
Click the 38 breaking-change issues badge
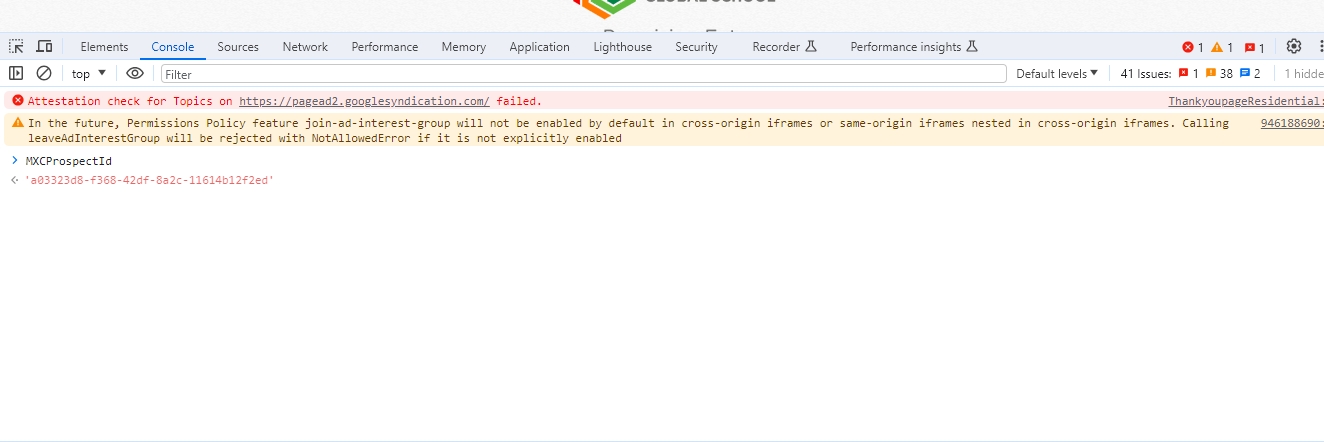[x=1219, y=73]
